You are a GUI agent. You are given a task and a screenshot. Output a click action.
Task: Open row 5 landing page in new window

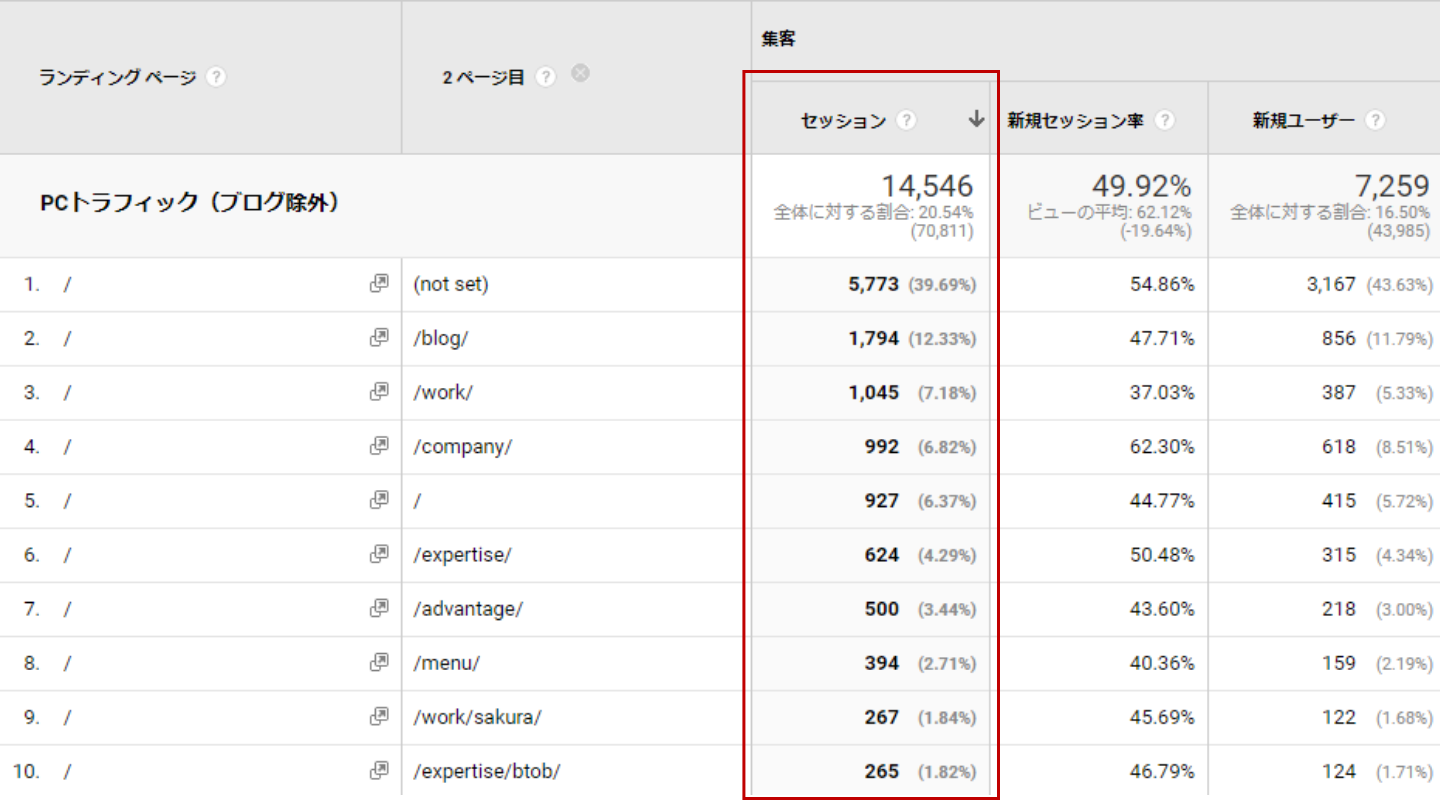[379, 500]
